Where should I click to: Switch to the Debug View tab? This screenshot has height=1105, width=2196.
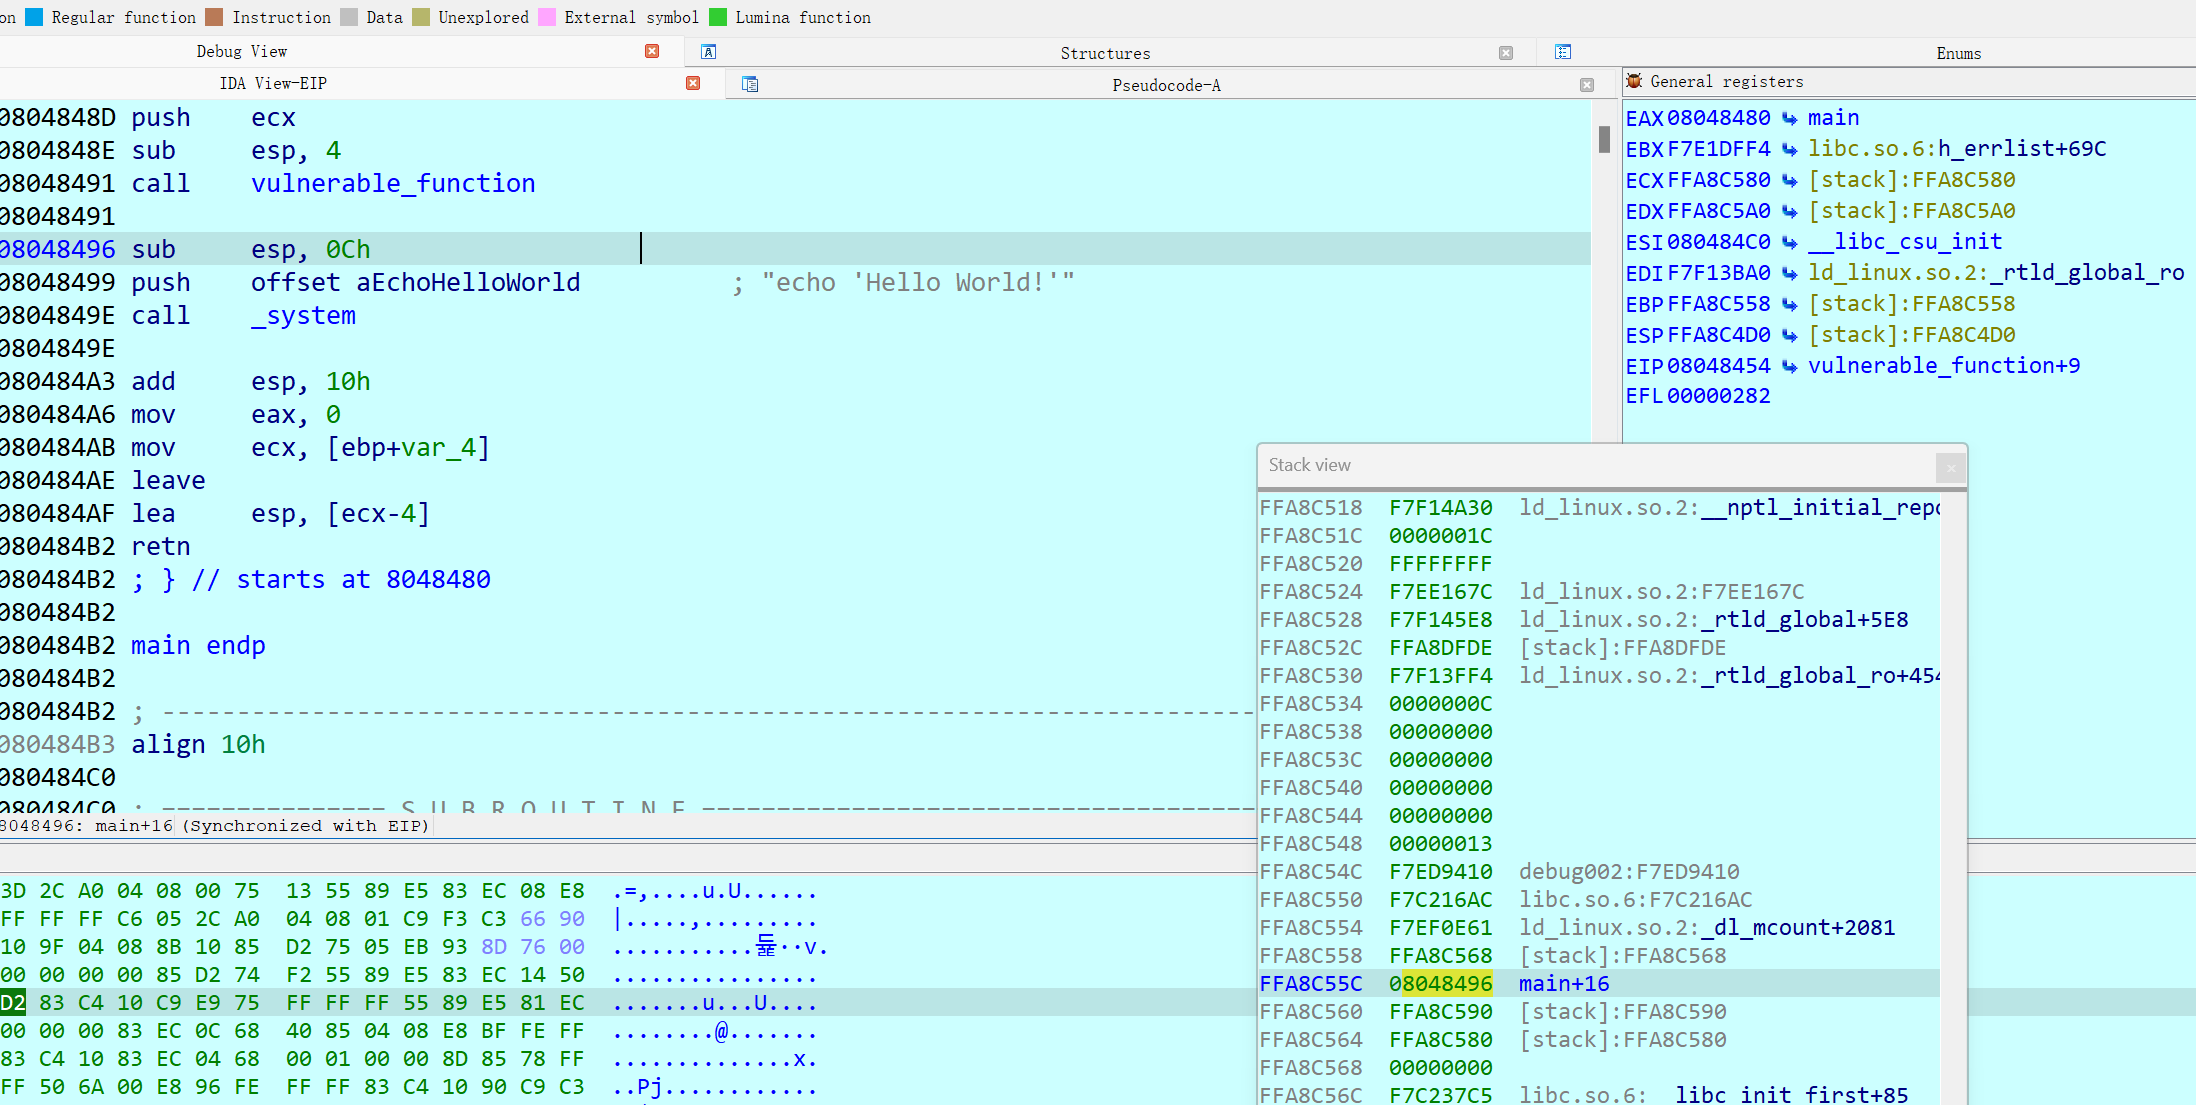pos(242,52)
